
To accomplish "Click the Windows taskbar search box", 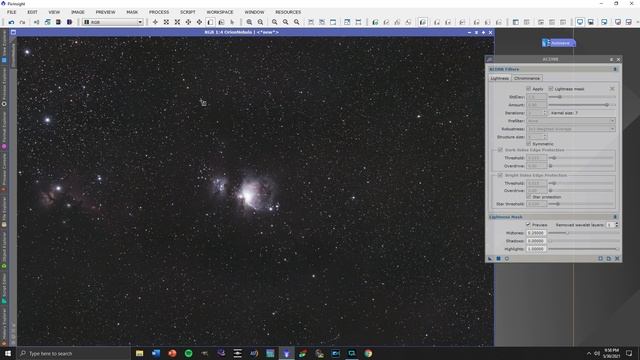I will coord(73,353).
